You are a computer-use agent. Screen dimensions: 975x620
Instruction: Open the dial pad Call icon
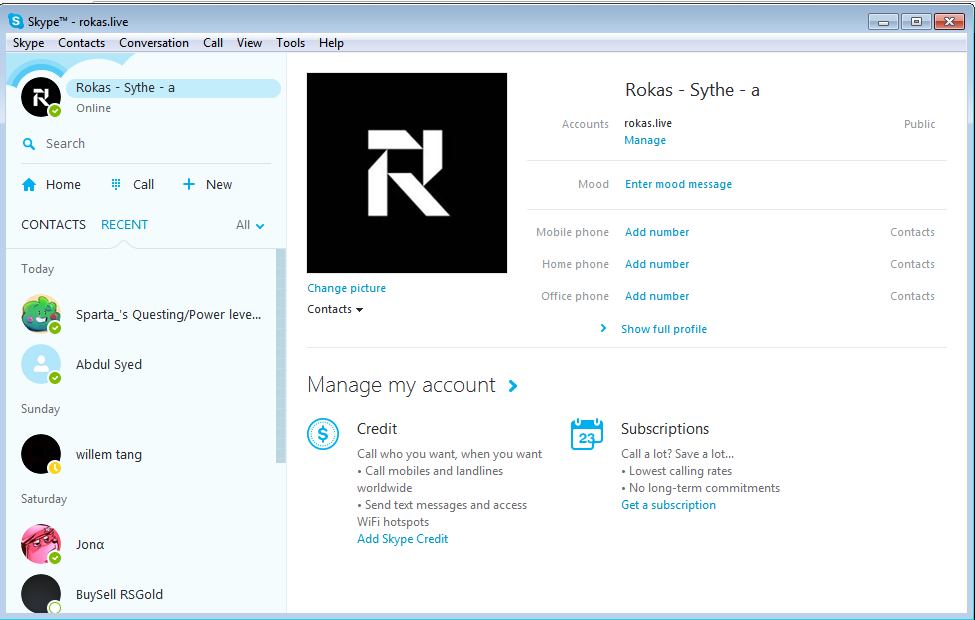tap(116, 184)
